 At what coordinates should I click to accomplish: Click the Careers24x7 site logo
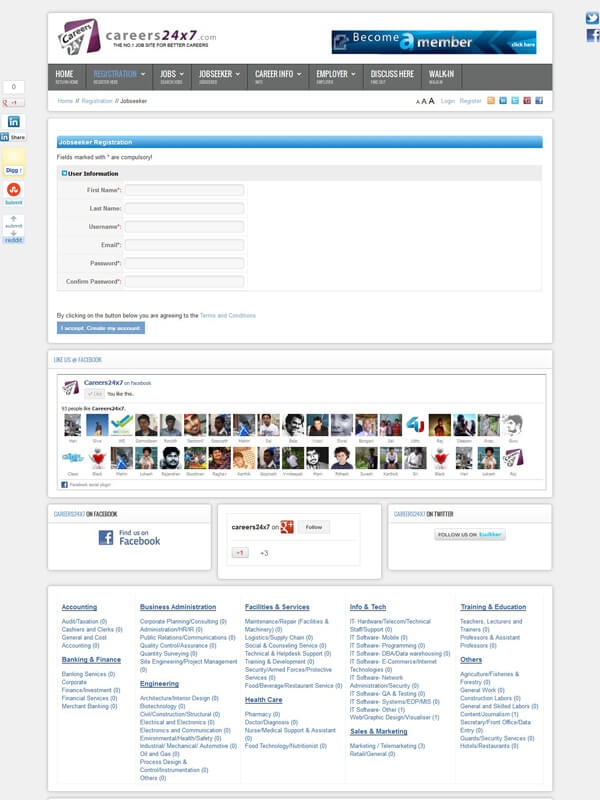[136, 38]
